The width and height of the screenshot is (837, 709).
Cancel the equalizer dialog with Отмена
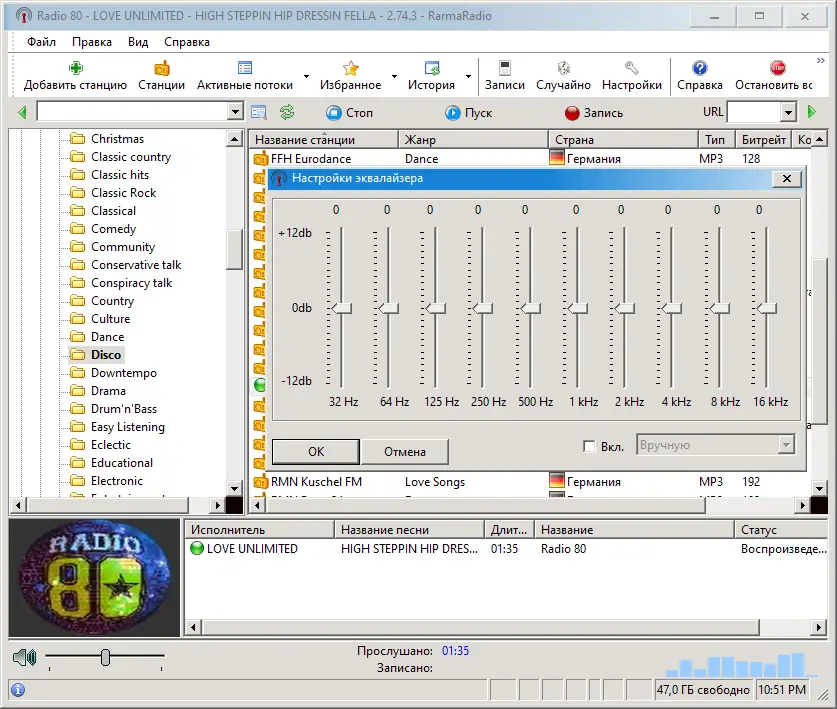(x=404, y=451)
